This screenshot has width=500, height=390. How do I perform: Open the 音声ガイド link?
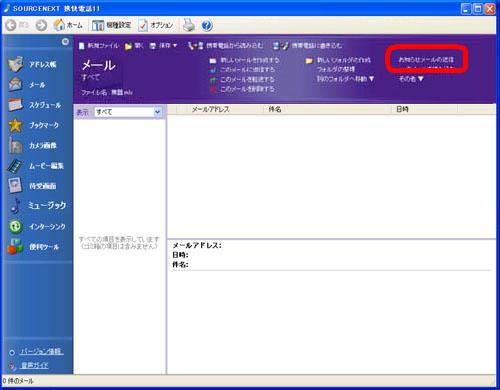[34, 365]
